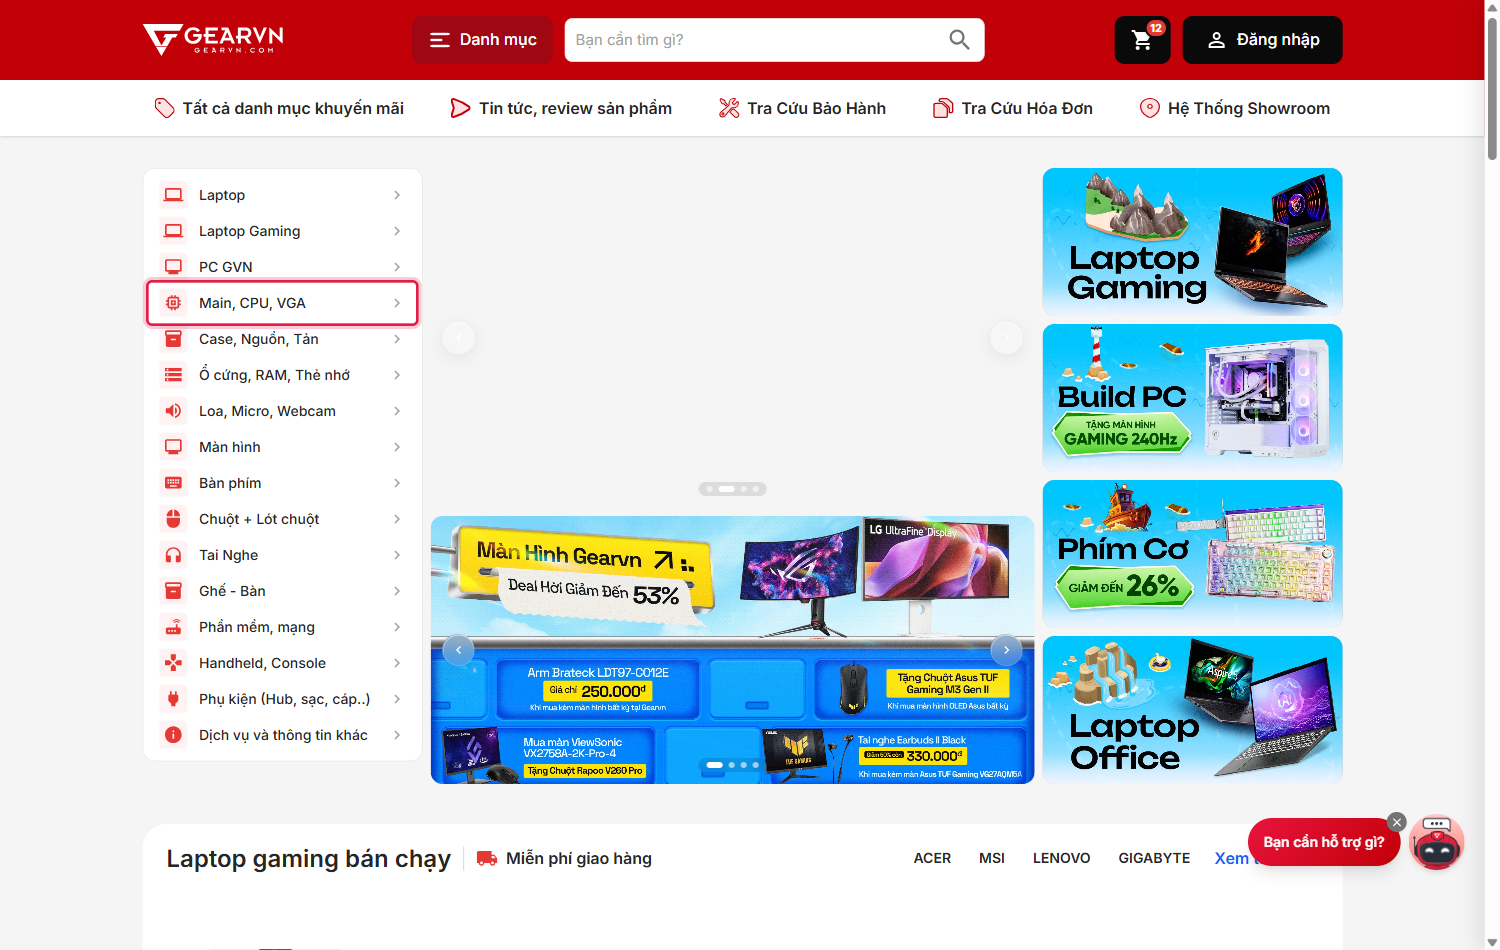The height and width of the screenshot is (950, 1500).
Task: Open the Danh mục menu
Action: (483, 40)
